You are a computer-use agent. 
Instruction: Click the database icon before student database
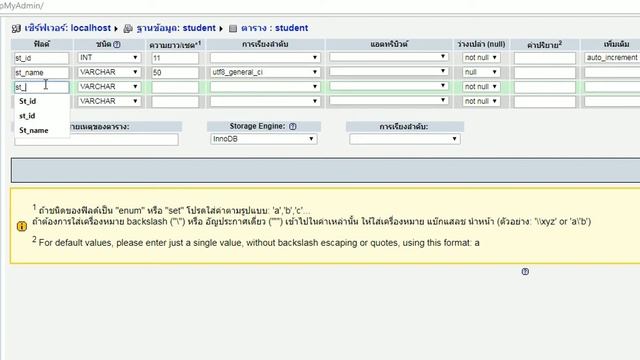128,28
